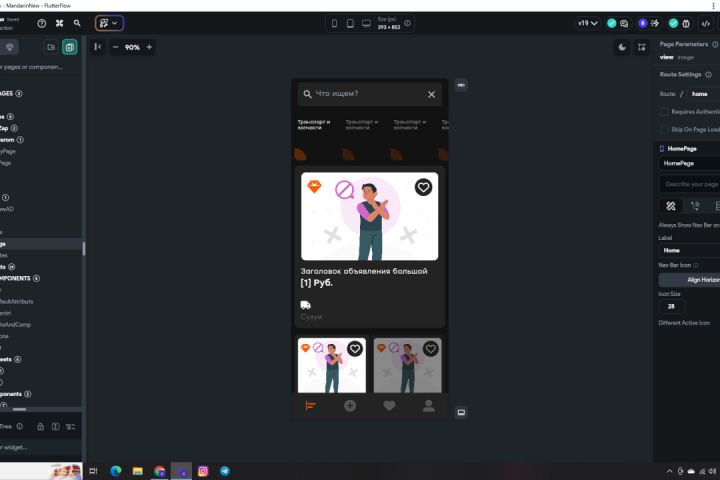The height and width of the screenshot is (480, 720).
Task: Select the desktop device preview icon
Action: click(x=366, y=23)
